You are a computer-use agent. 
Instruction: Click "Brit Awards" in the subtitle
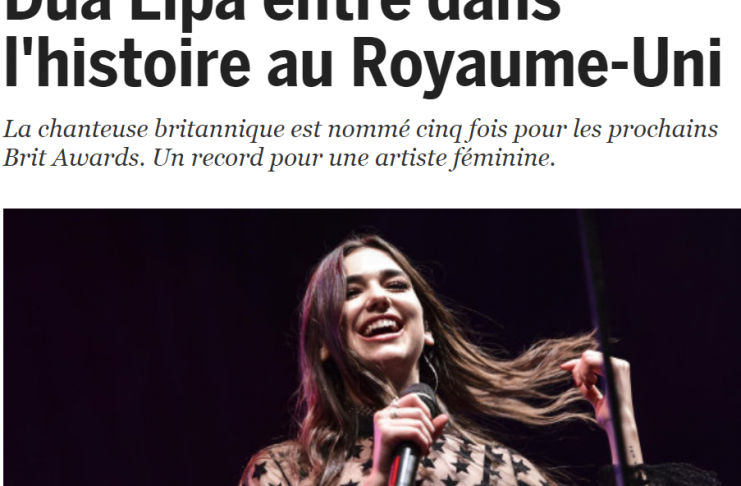coord(71,158)
